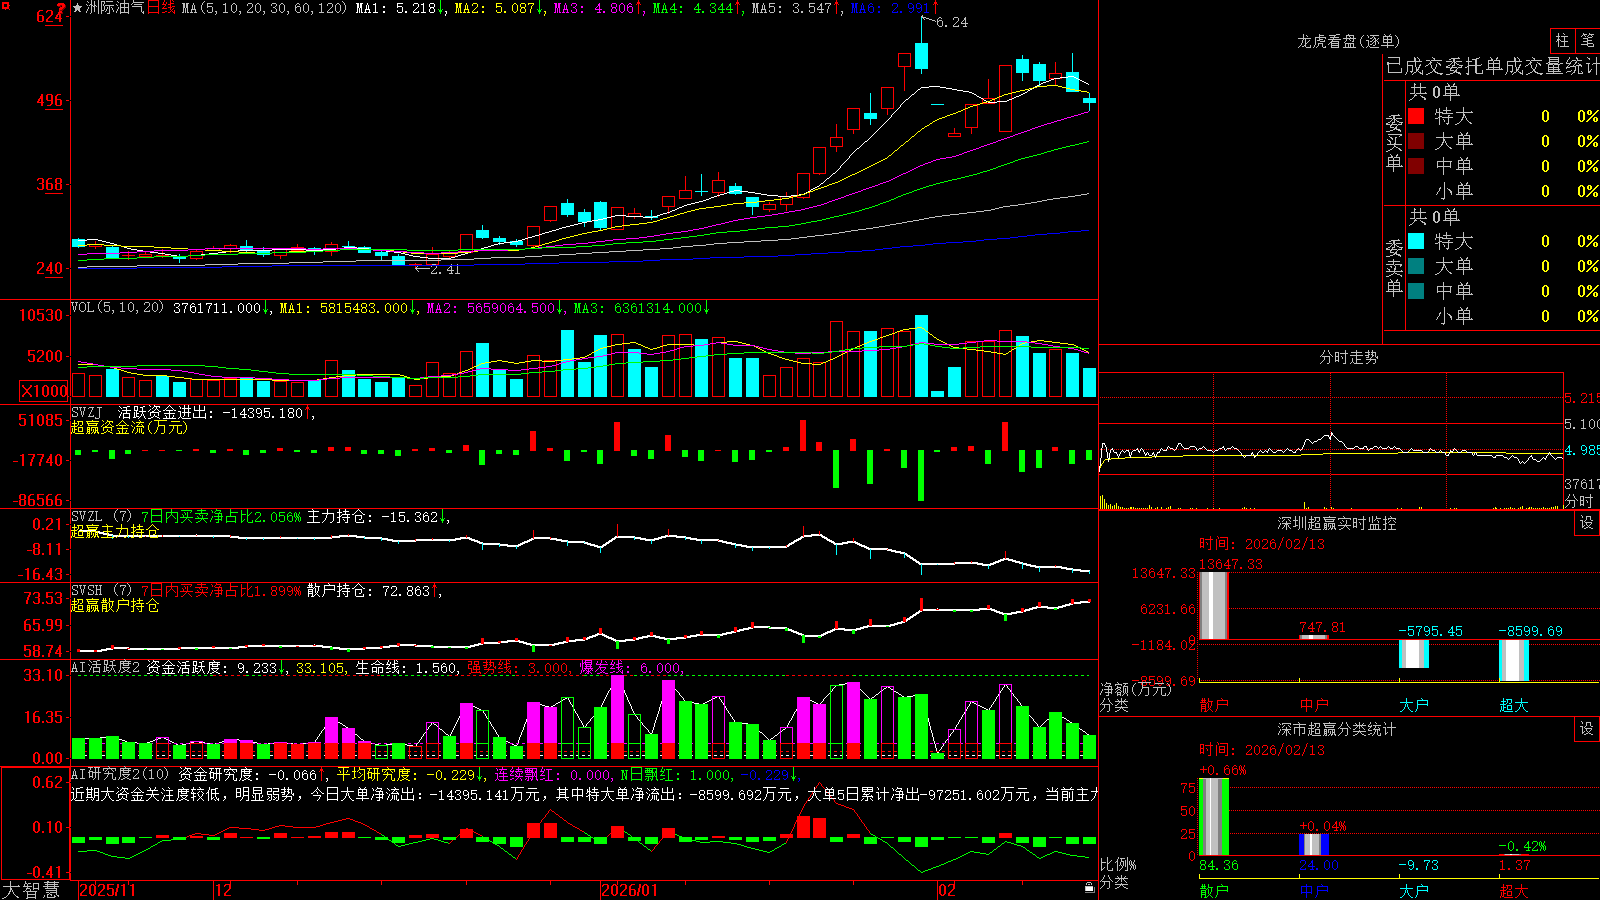Image resolution: width=1600 pixels, height=900 pixels.
Task: Click the 6.24 high price annotation
Action: coord(951,22)
